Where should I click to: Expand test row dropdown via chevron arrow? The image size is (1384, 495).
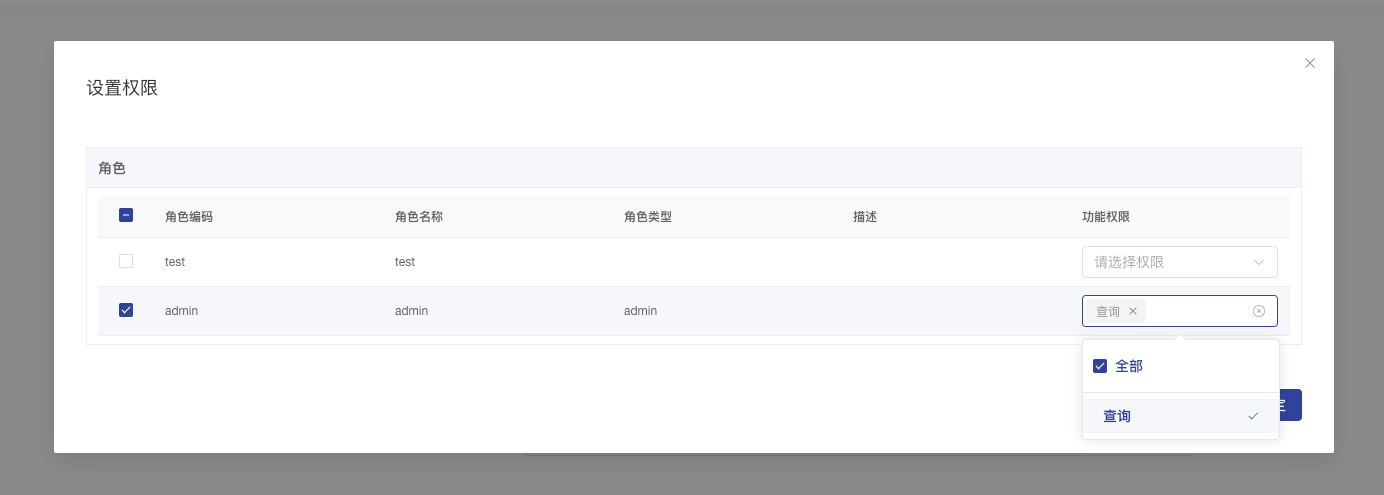(x=1259, y=262)
